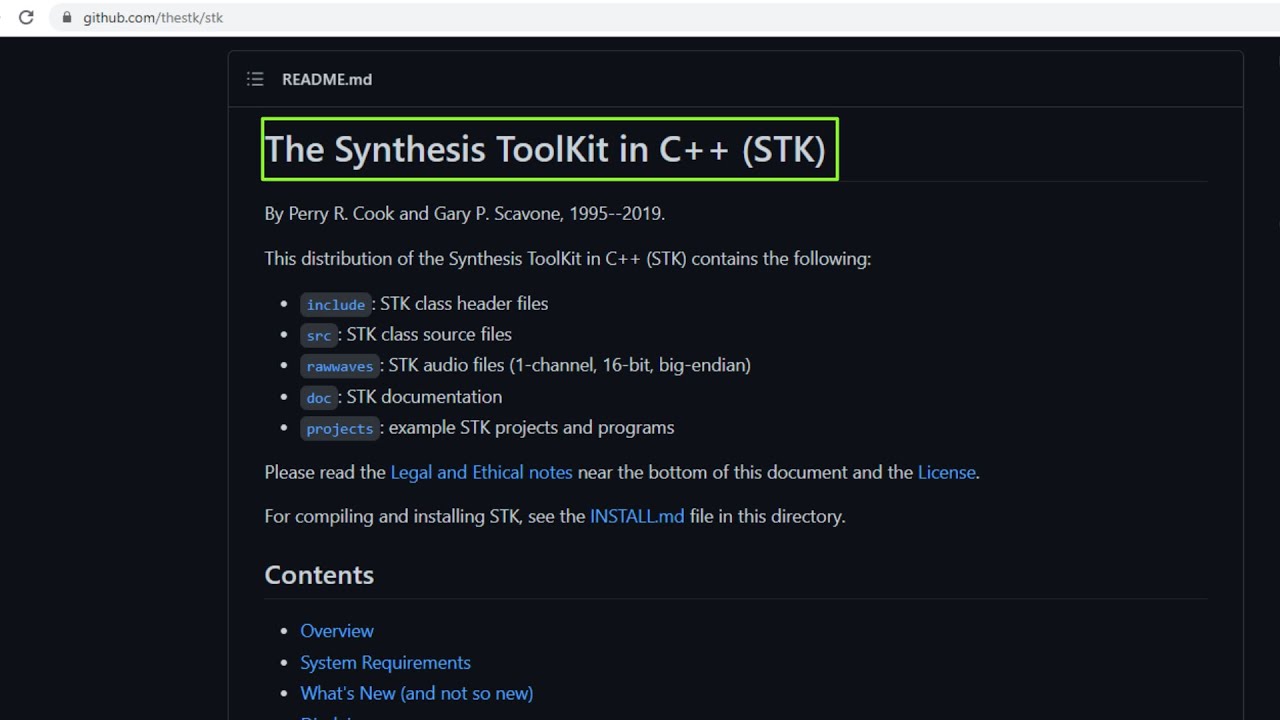The height and width of the screenshot is (720, 1280).
Task: Go to System Requirements section
Action: click(385, 662)
